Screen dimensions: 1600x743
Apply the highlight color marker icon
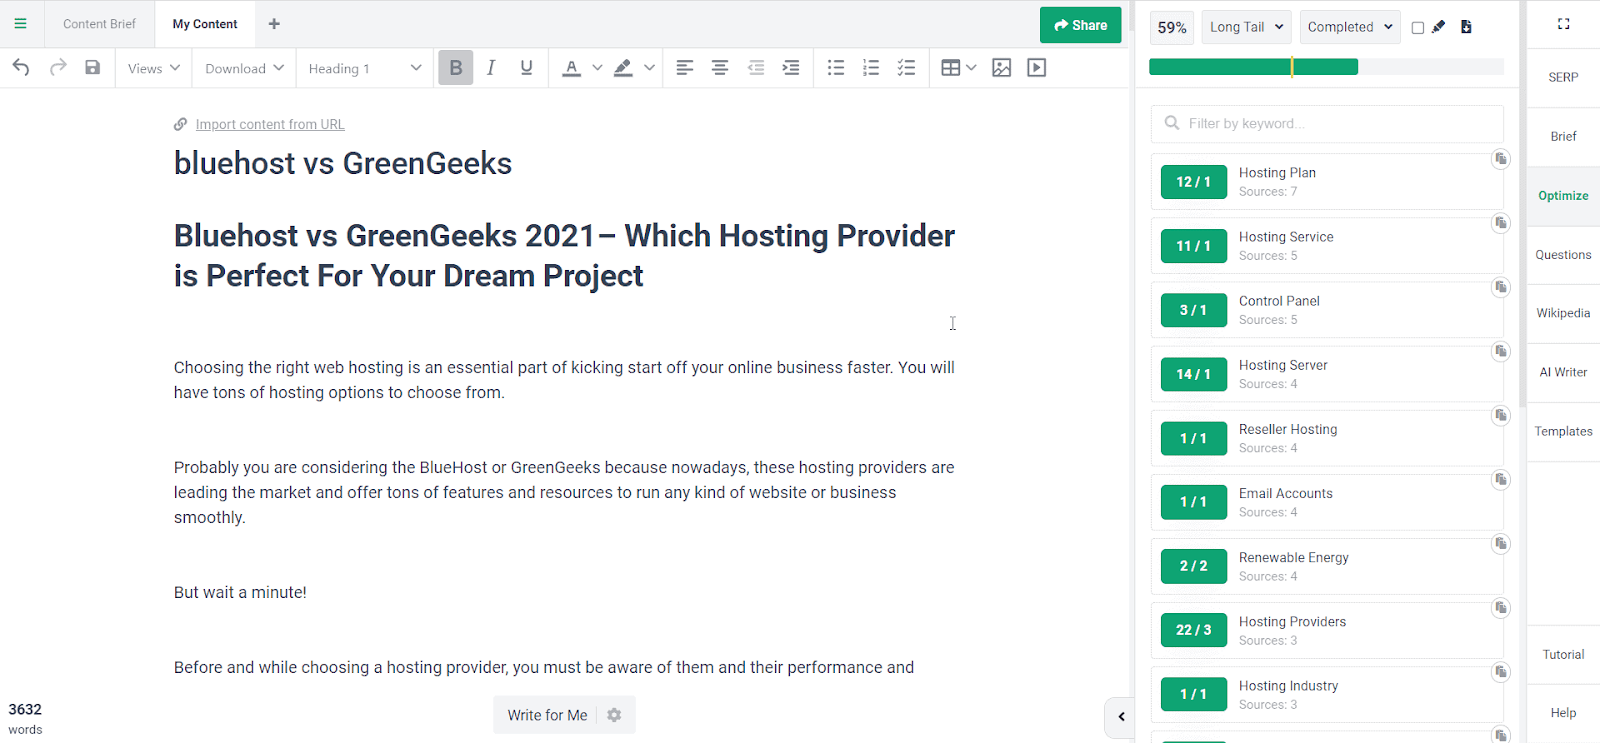[x=623, y=68]
